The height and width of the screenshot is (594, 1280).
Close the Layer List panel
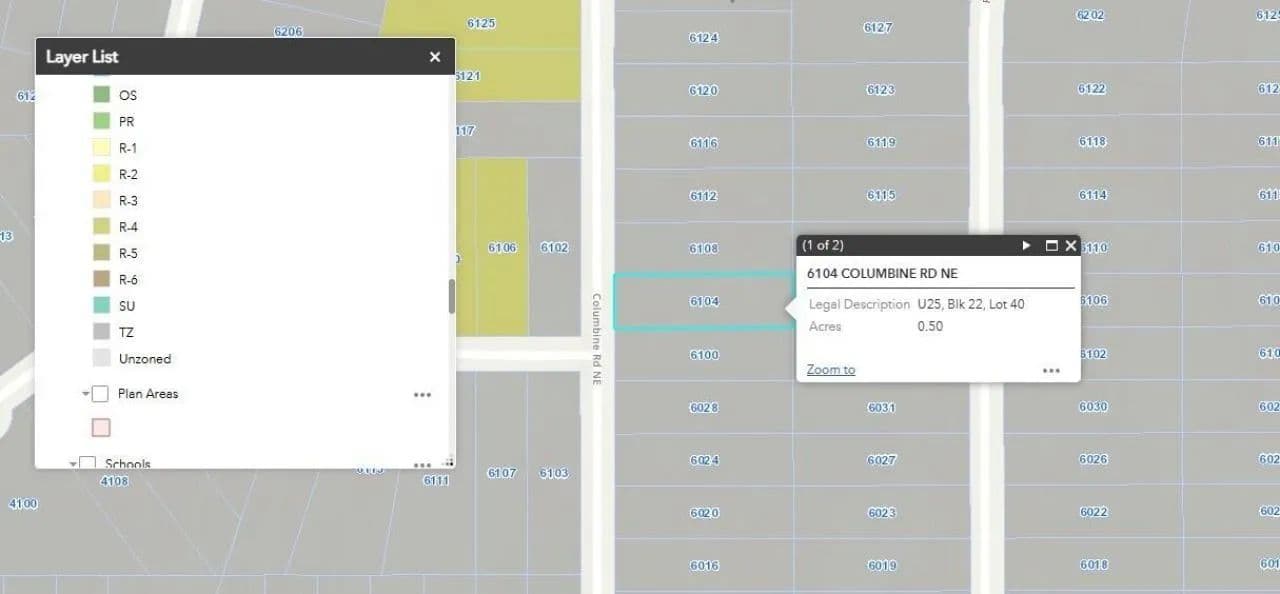coord(434,57)
